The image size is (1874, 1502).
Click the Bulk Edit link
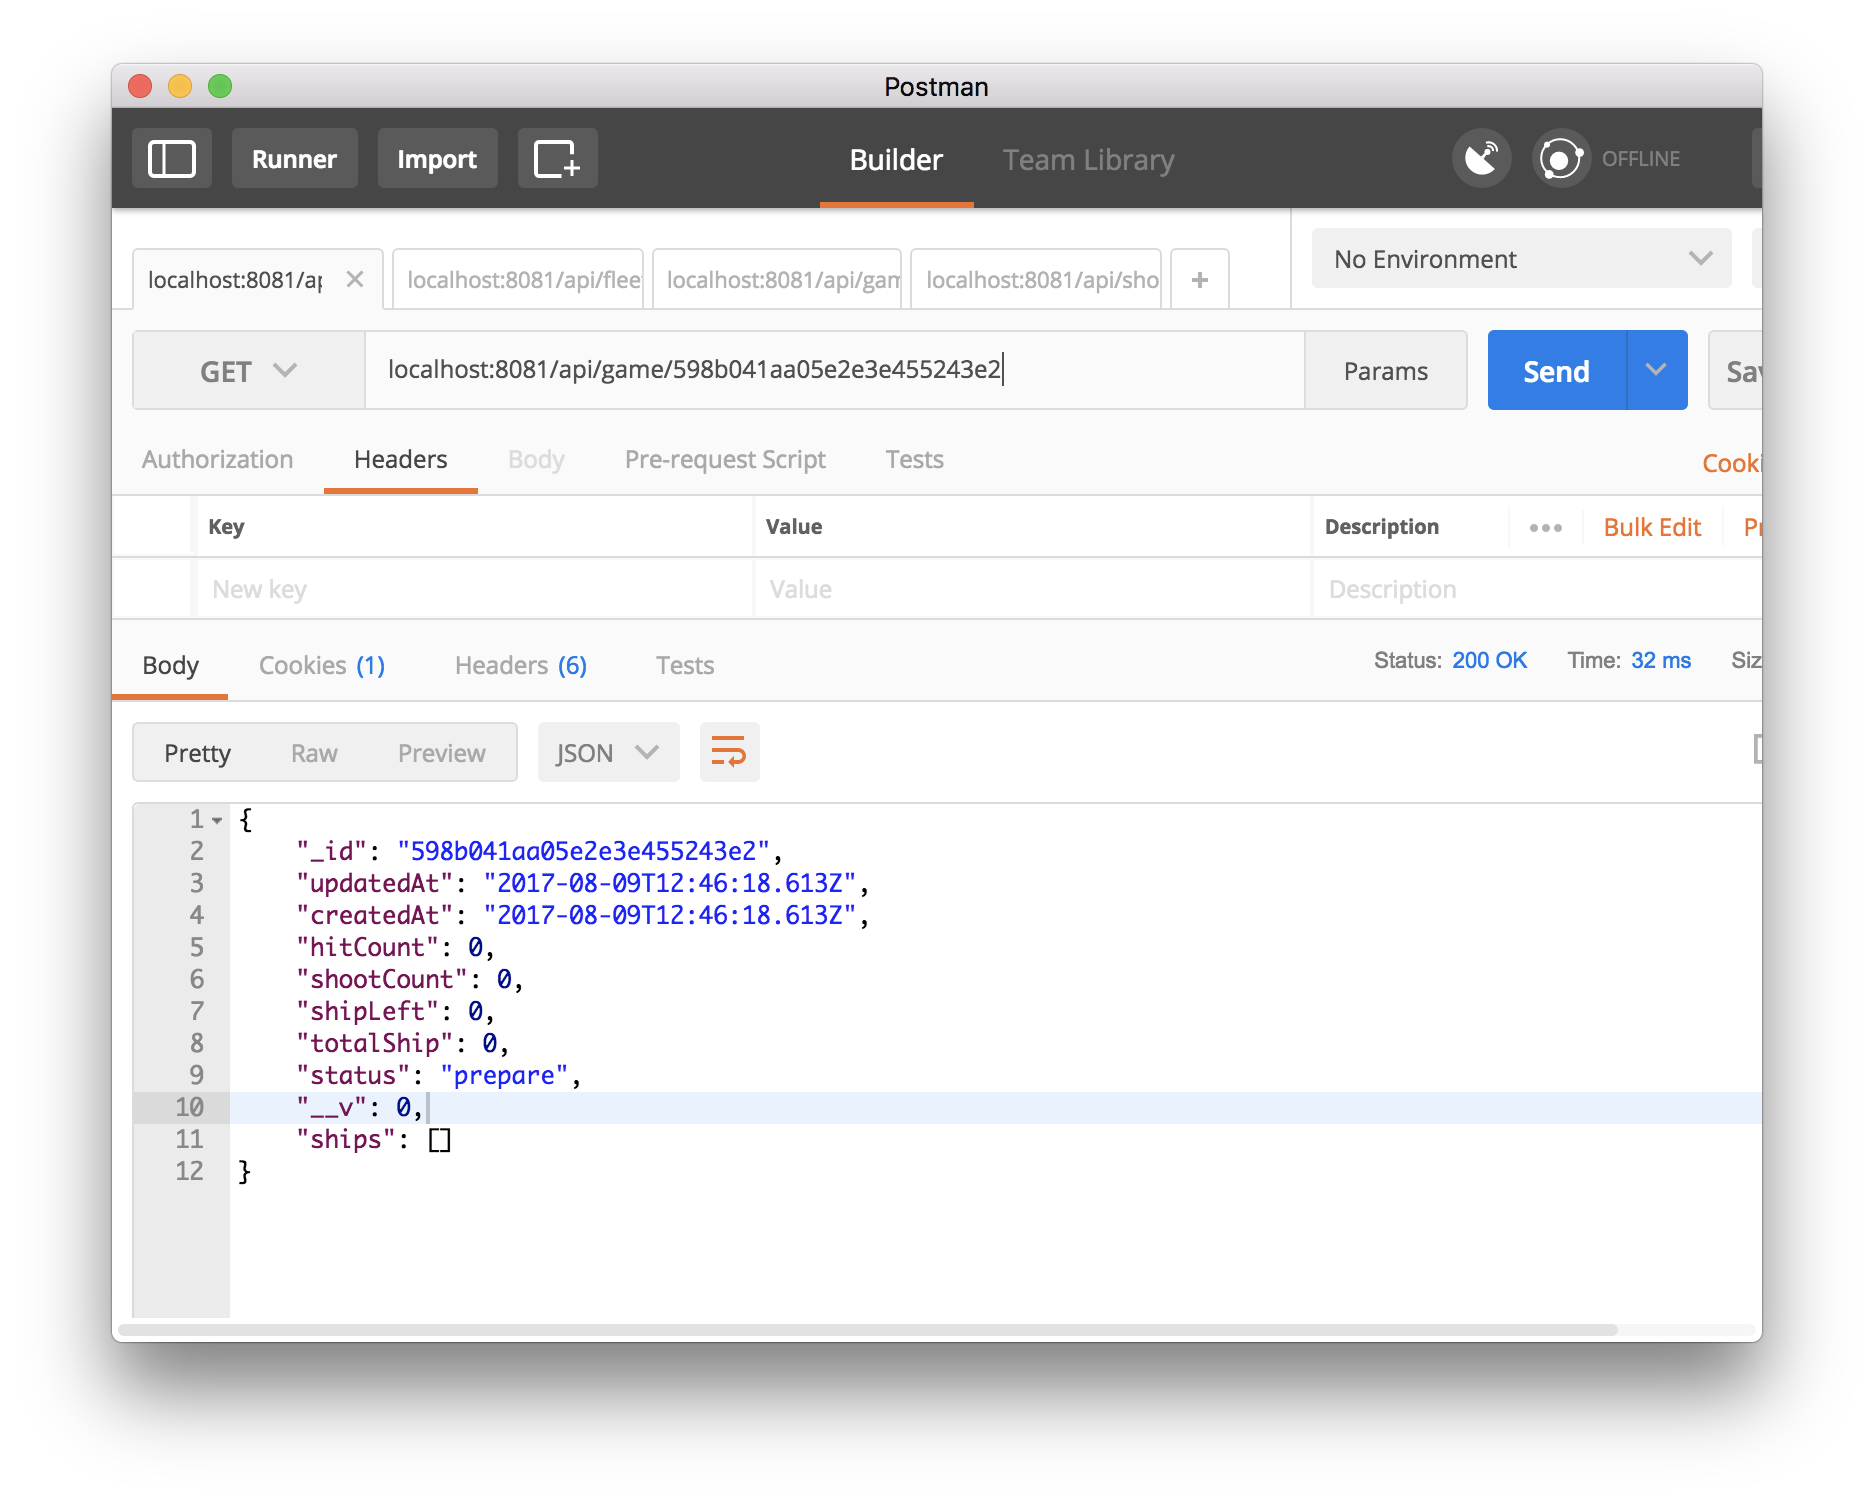[x=1652, y=527]
